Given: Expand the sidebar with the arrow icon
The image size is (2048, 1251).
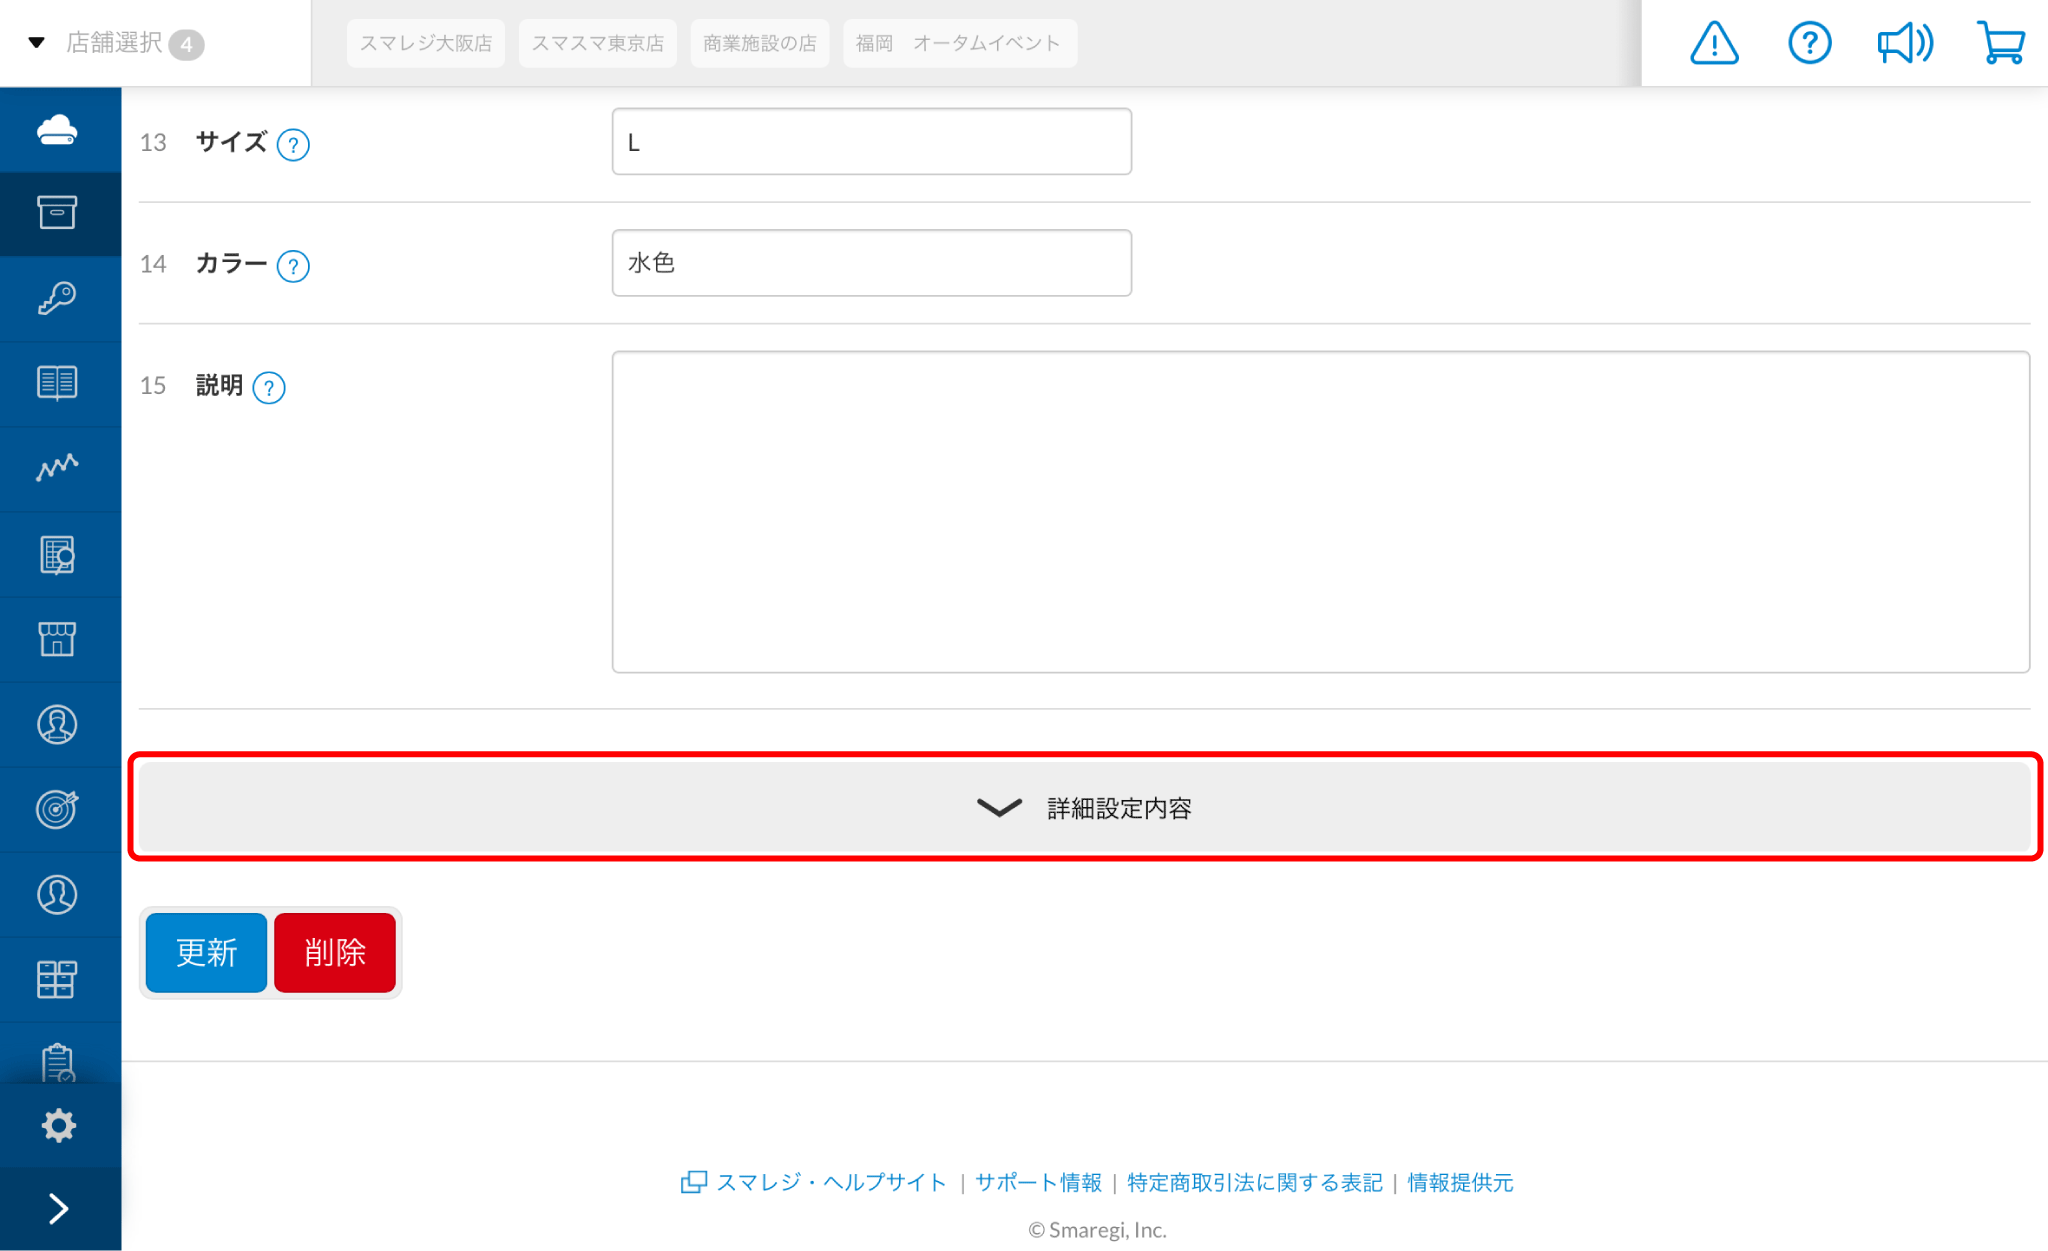Looking at the screenshot, I should click(59, 1209).
